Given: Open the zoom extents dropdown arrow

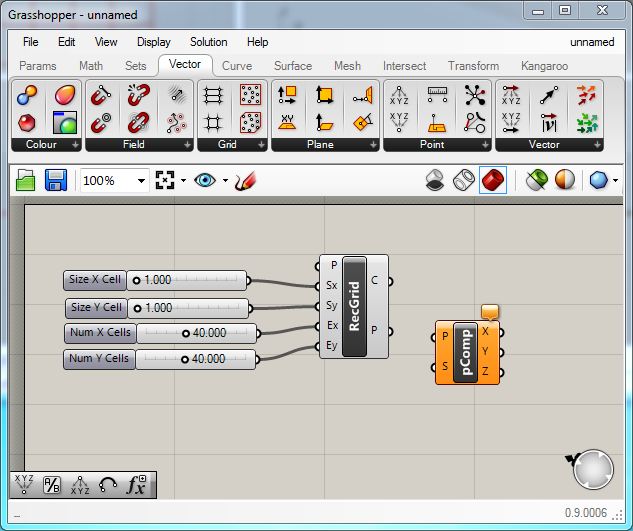Looking at the screenshot, I should pos(184,180).
